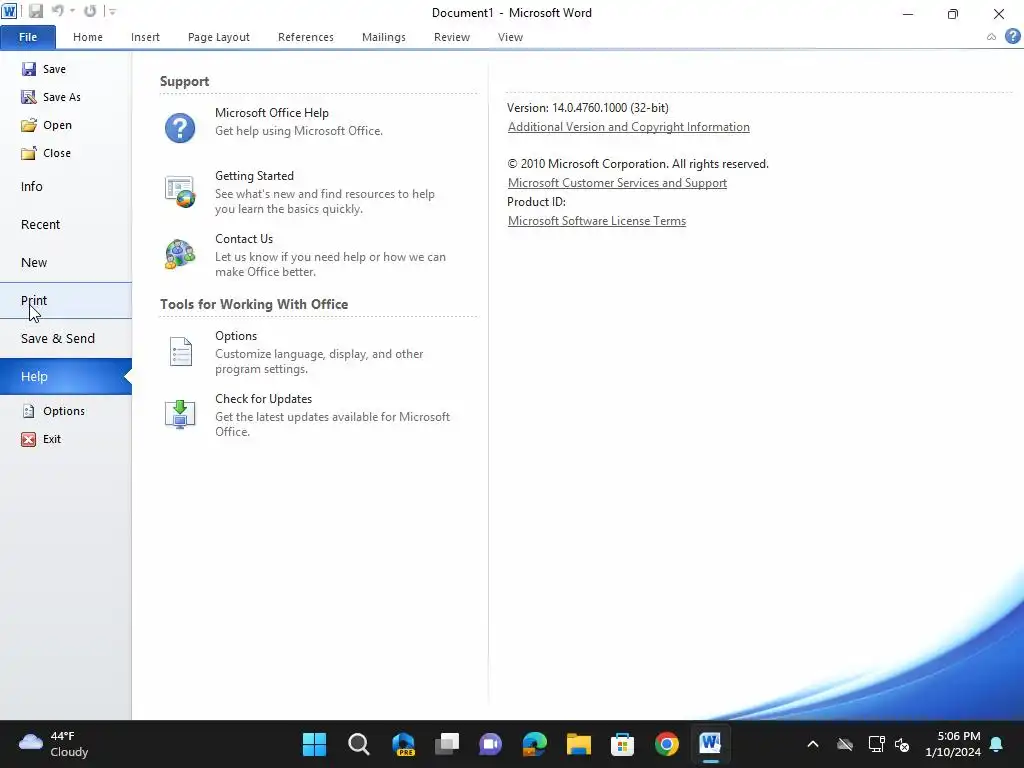The height and width of the screenshot is (768, 1024).
Task: Click the version number text
Action: coord(588,108)
